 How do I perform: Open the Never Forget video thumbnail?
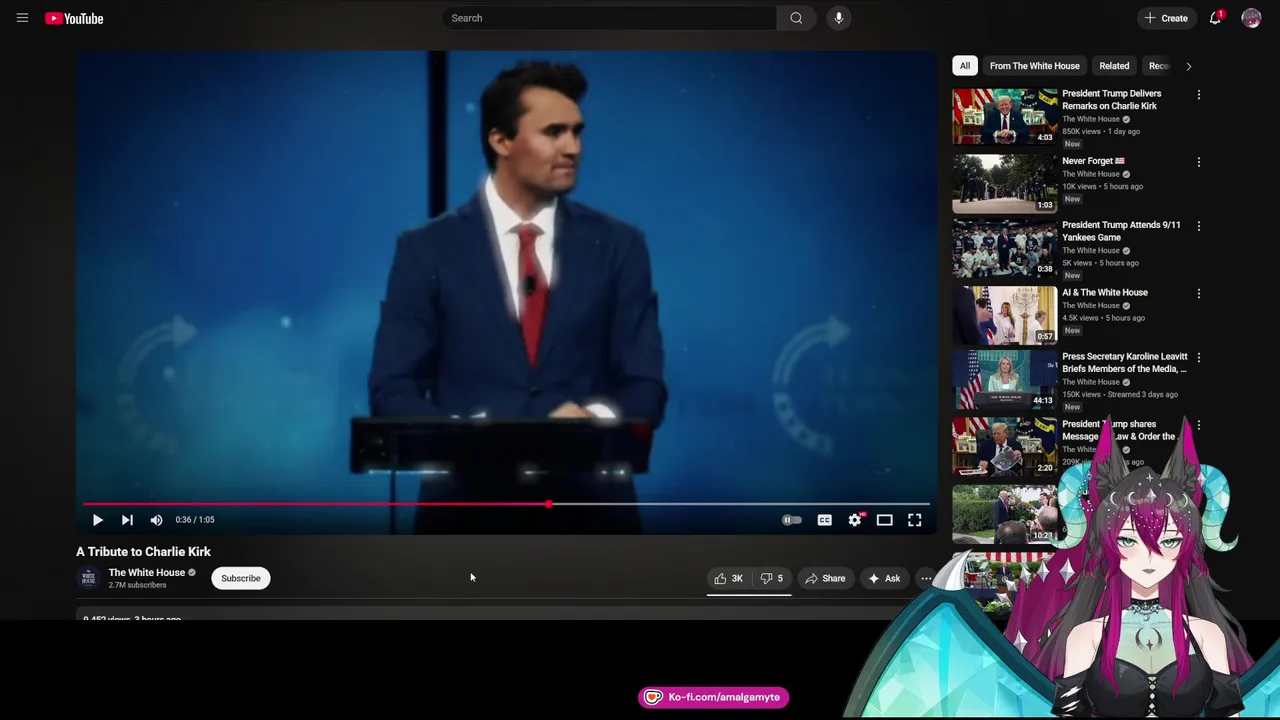pos(1005,183)
